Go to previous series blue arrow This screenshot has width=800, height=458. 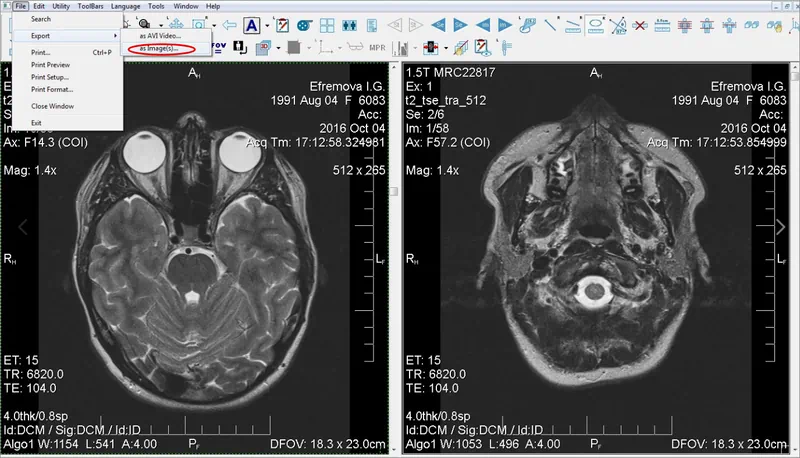point(438,24)
